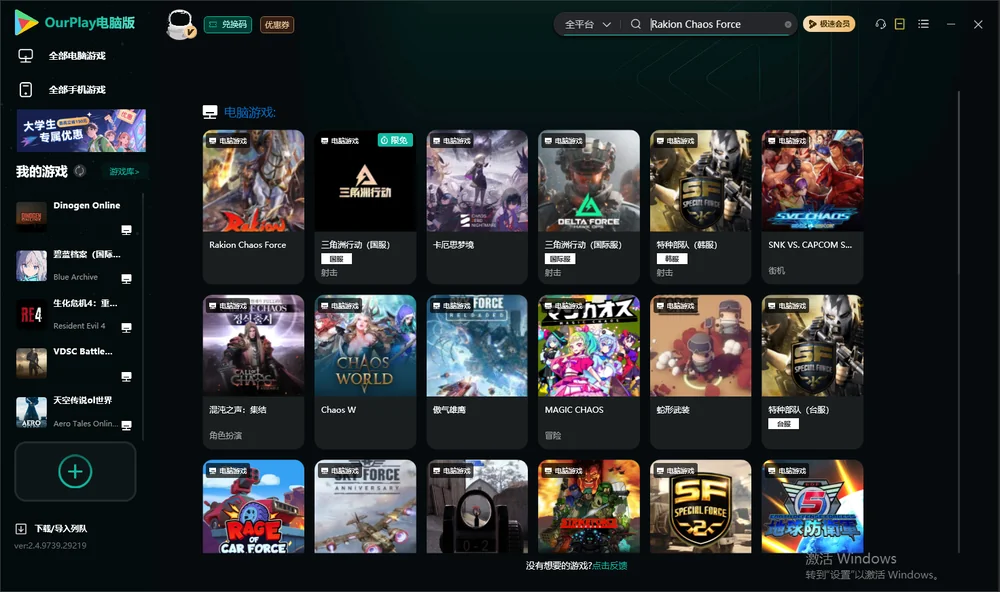
Task: Open Rage of Car Force card
Action: pyautogui.click(x=253, y=507)
